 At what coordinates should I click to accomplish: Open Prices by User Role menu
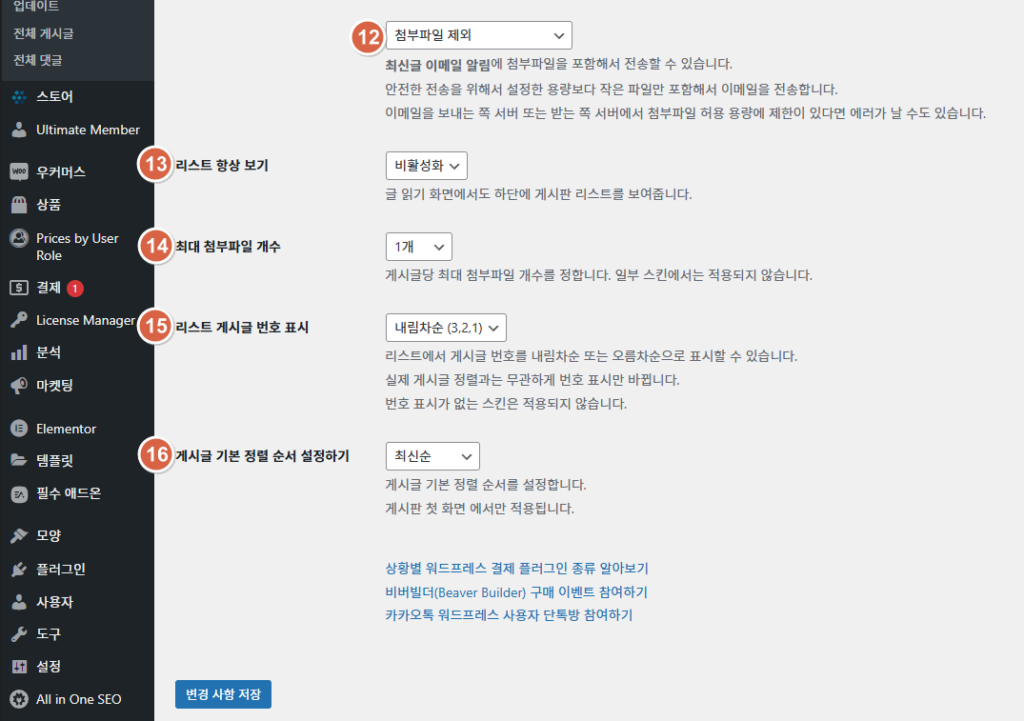click(77, 246)
